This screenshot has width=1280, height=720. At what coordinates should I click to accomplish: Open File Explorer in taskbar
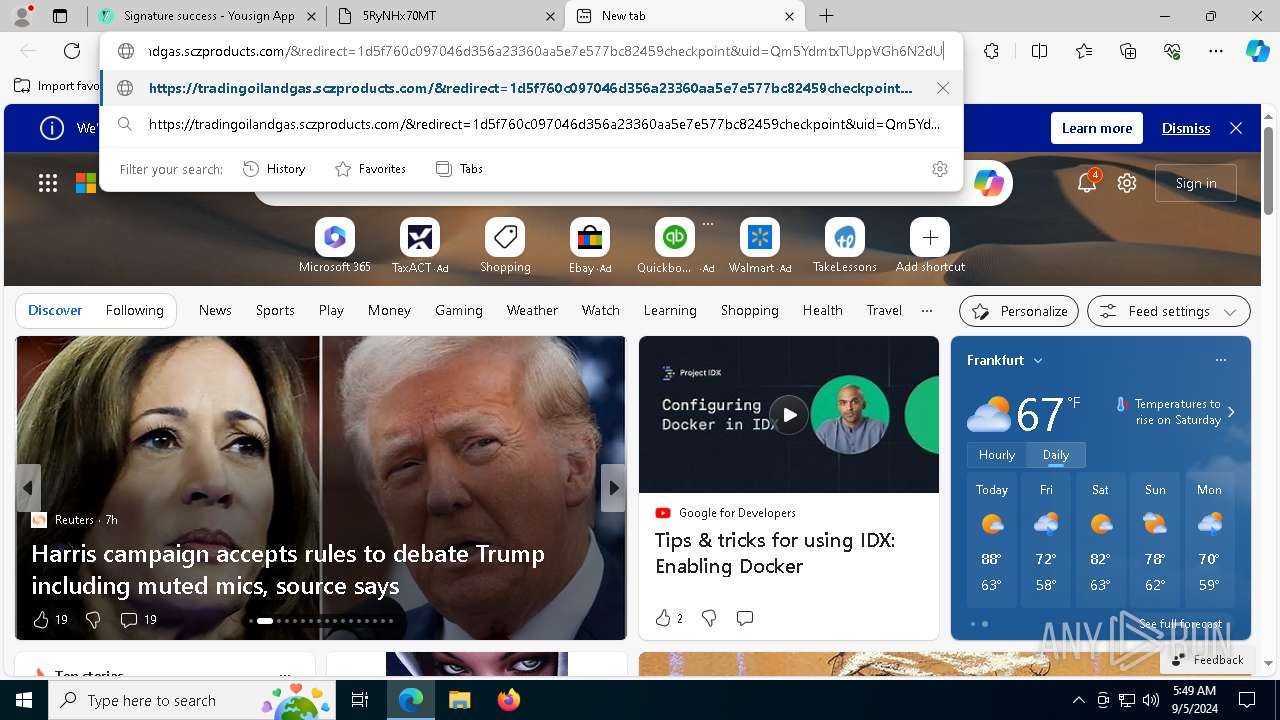coord(459,700)
